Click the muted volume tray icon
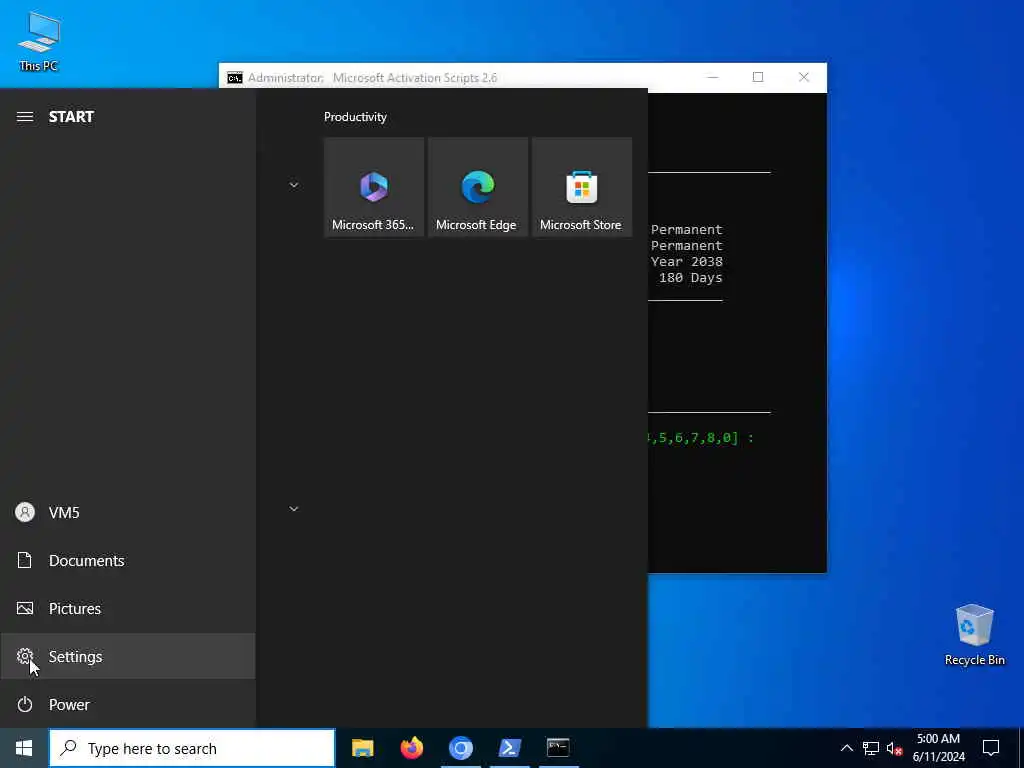1024x768 pixels. point(894,748)
